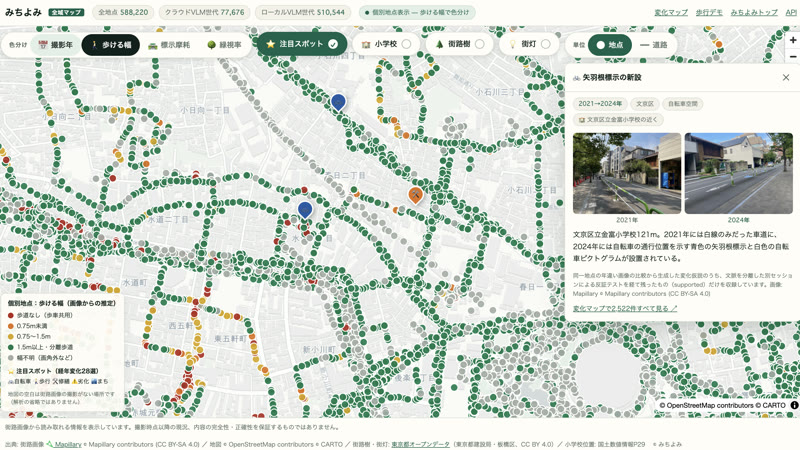Click the gray 幅不明 legend swatch

(x=11, y=358)
